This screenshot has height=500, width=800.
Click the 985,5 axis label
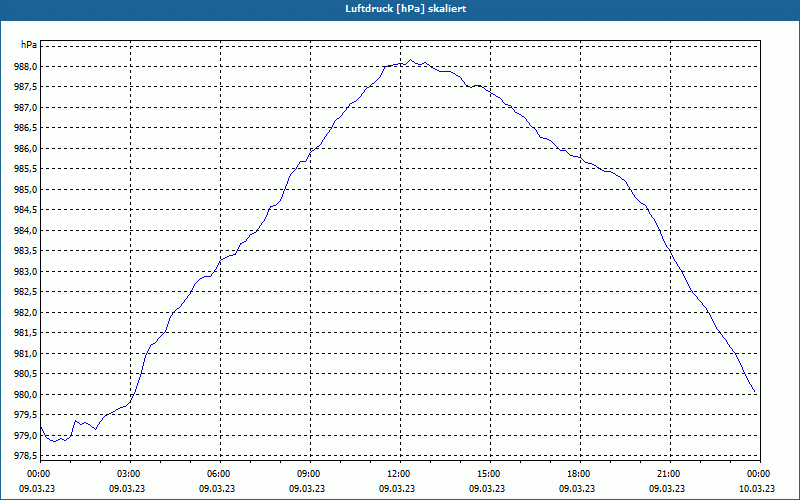(26, 169)
